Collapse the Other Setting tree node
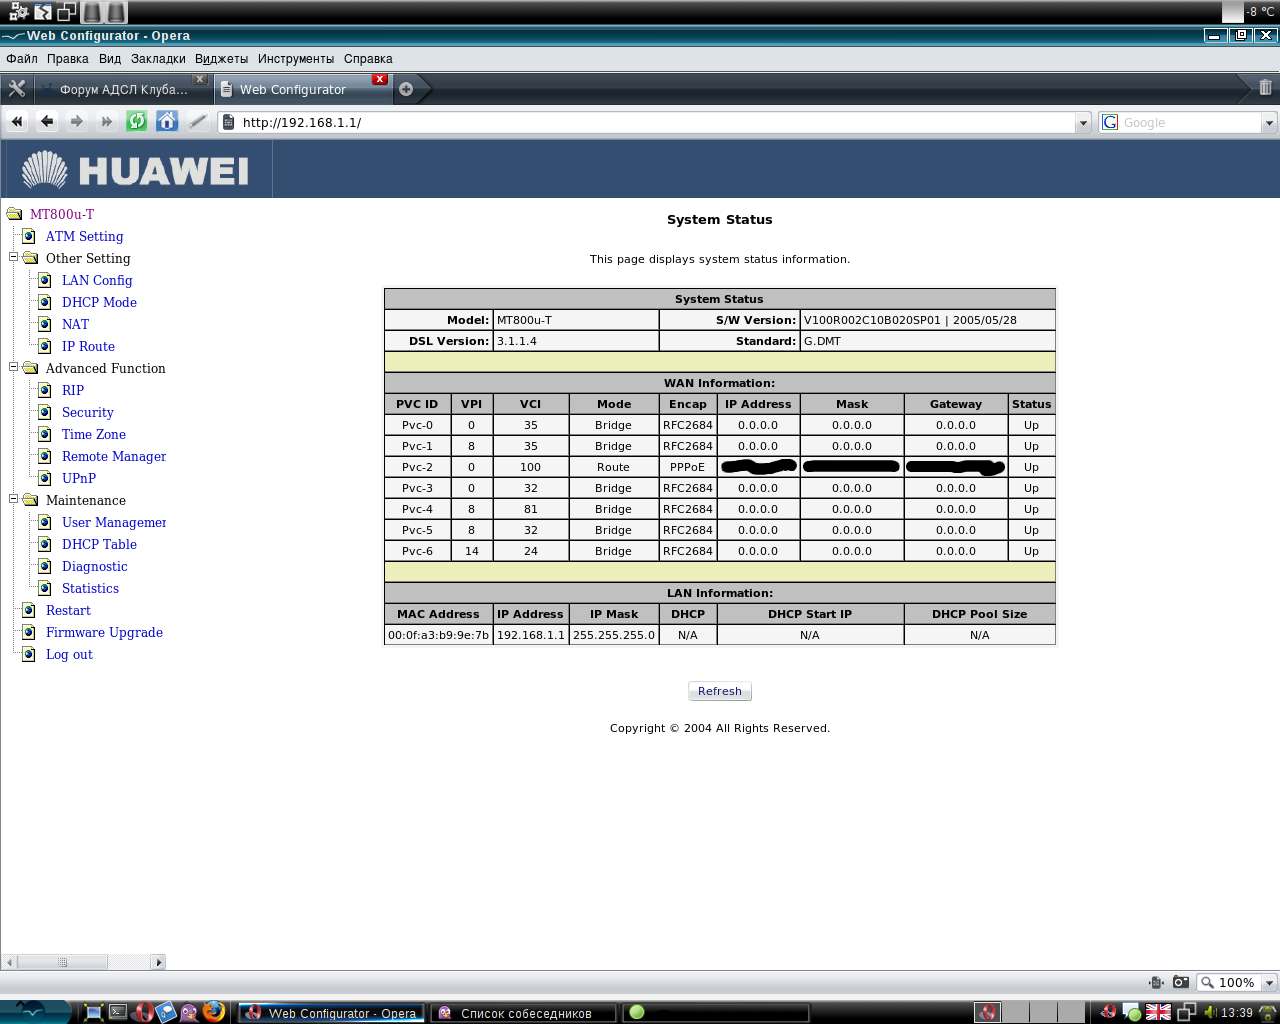Screen dimensions: 1280x1024 point(14,257)
